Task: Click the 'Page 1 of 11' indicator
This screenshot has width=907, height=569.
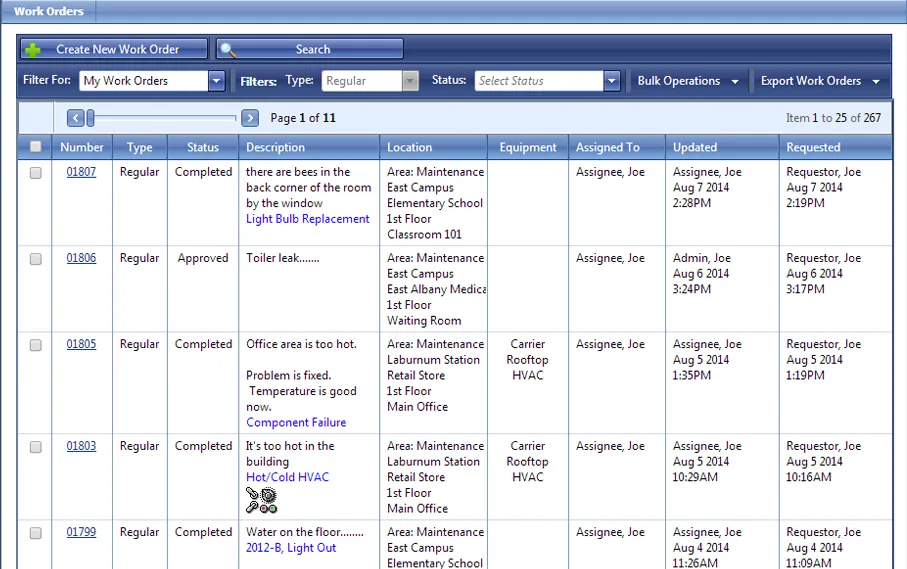Action: [303, 118]
